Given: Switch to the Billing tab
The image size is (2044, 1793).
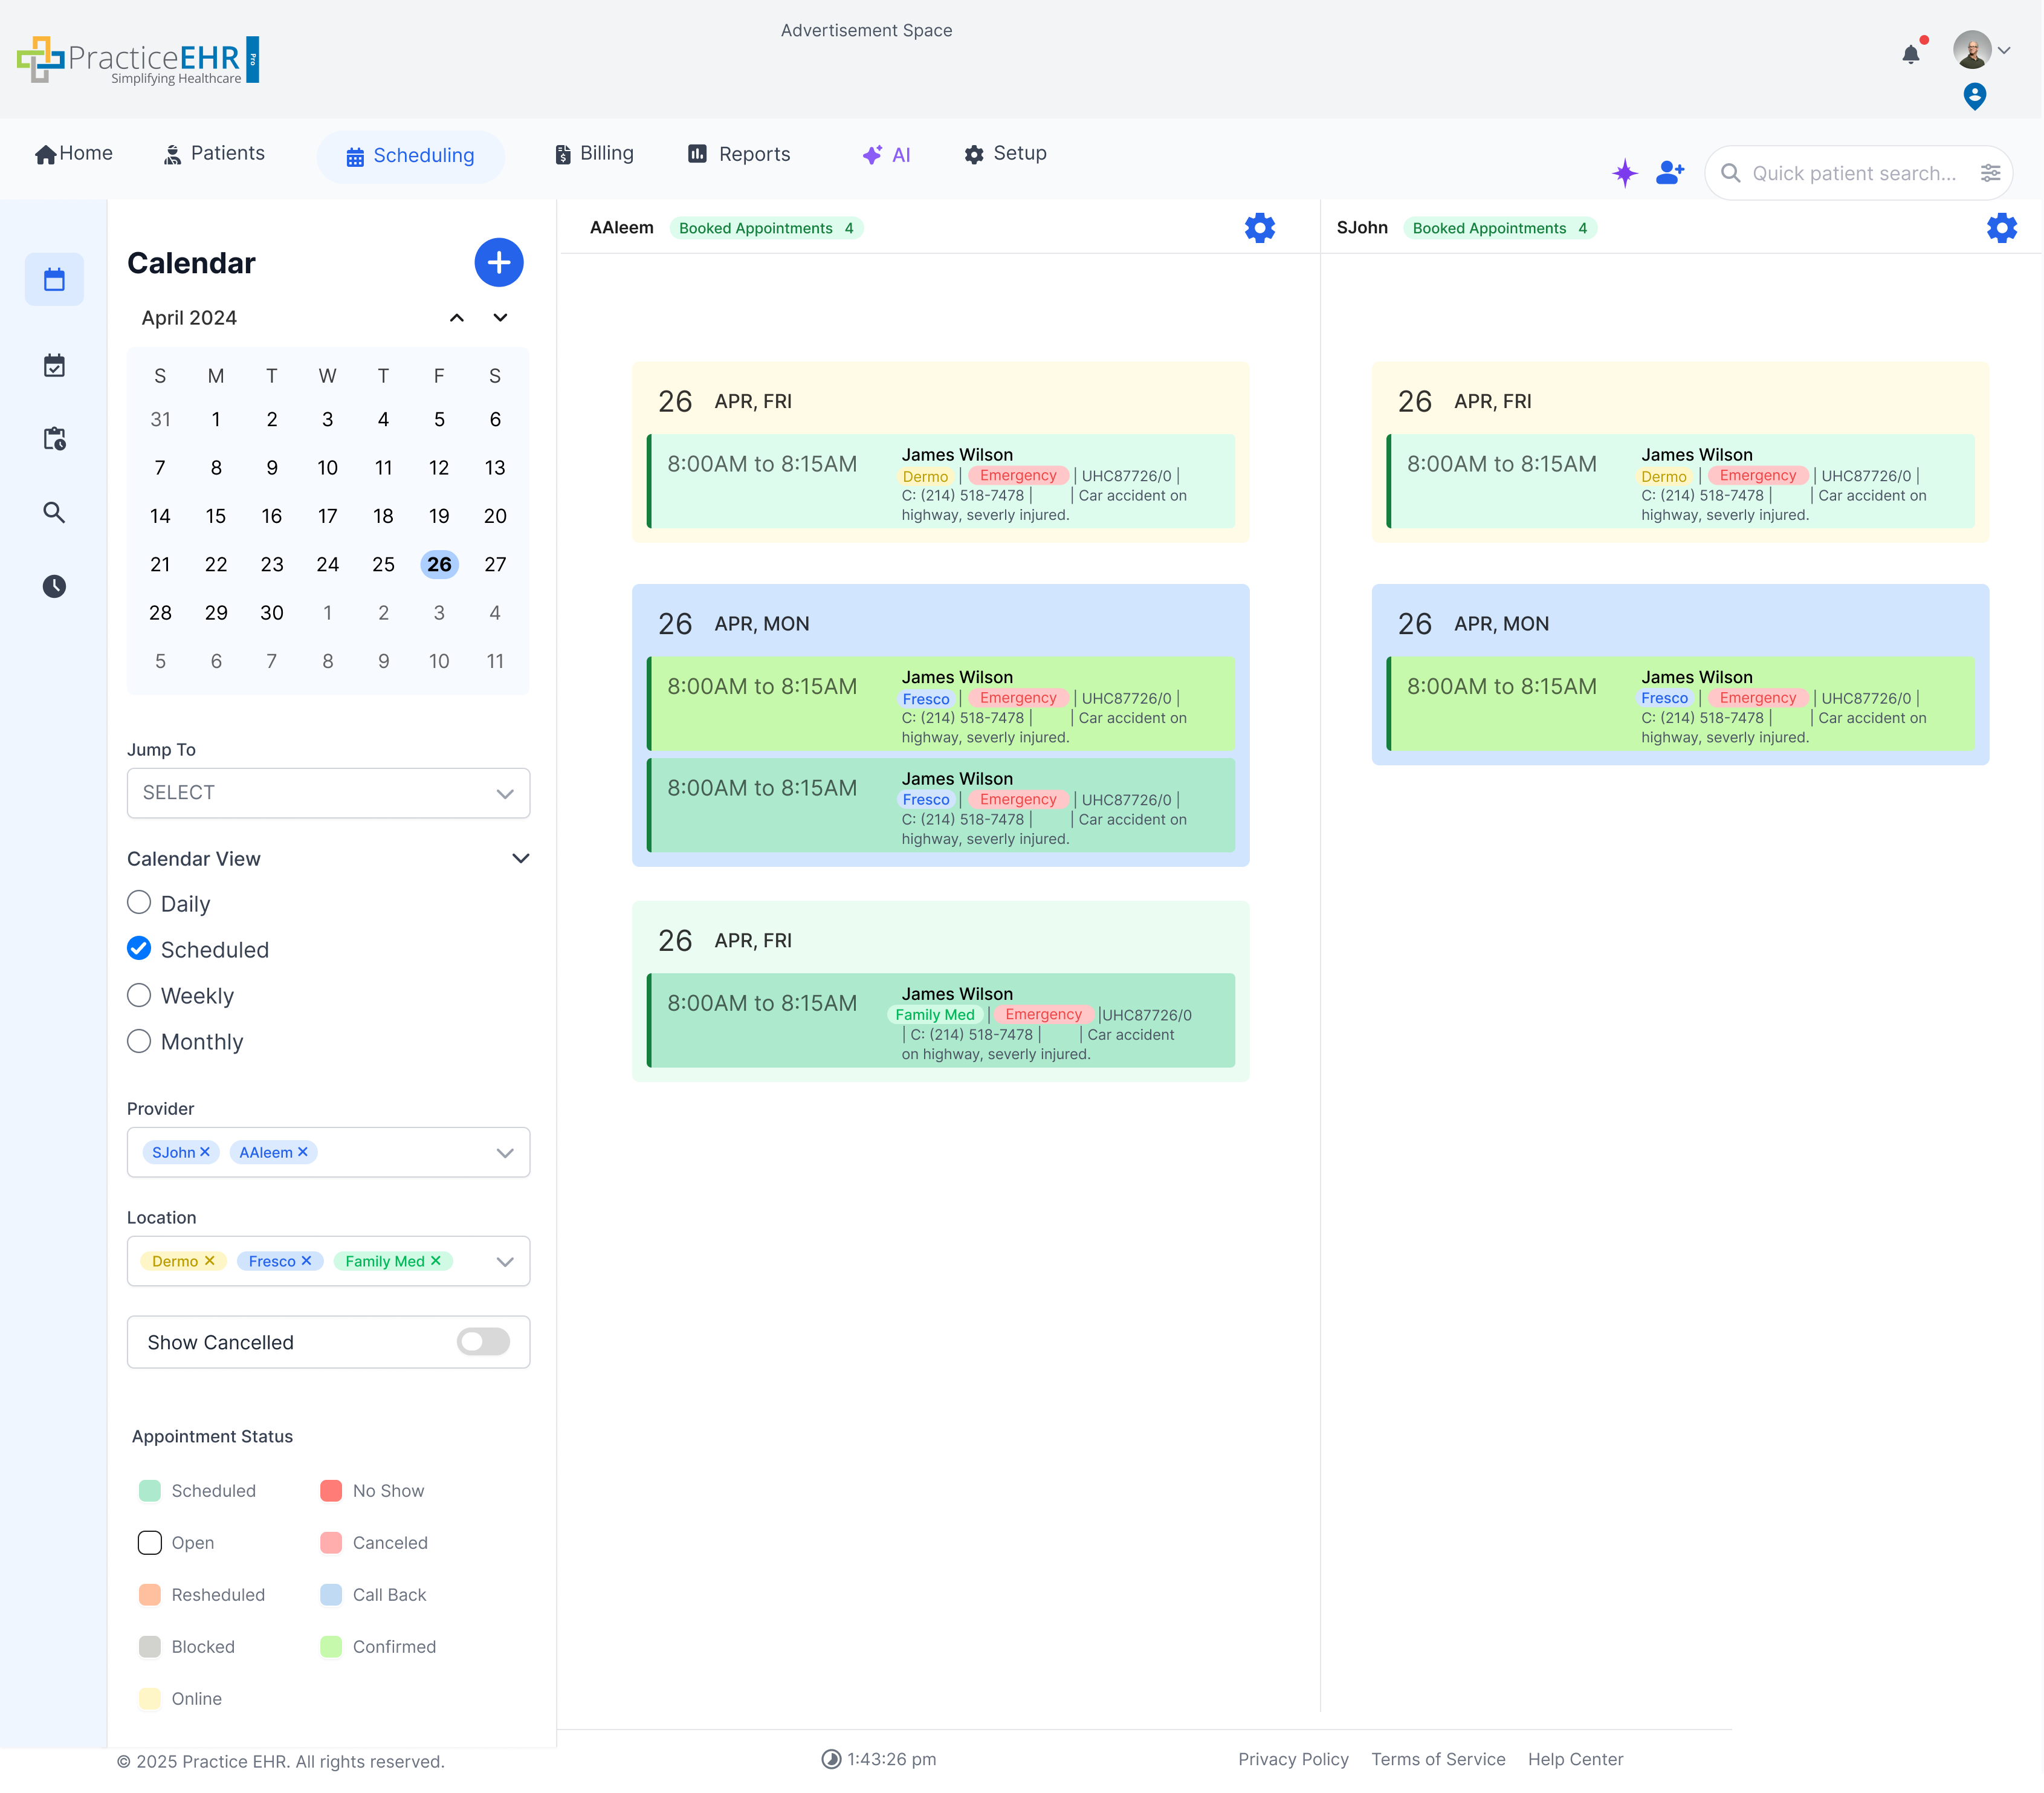Looking at the screenshot, I should pyautogui.click(x=595, y=153).
